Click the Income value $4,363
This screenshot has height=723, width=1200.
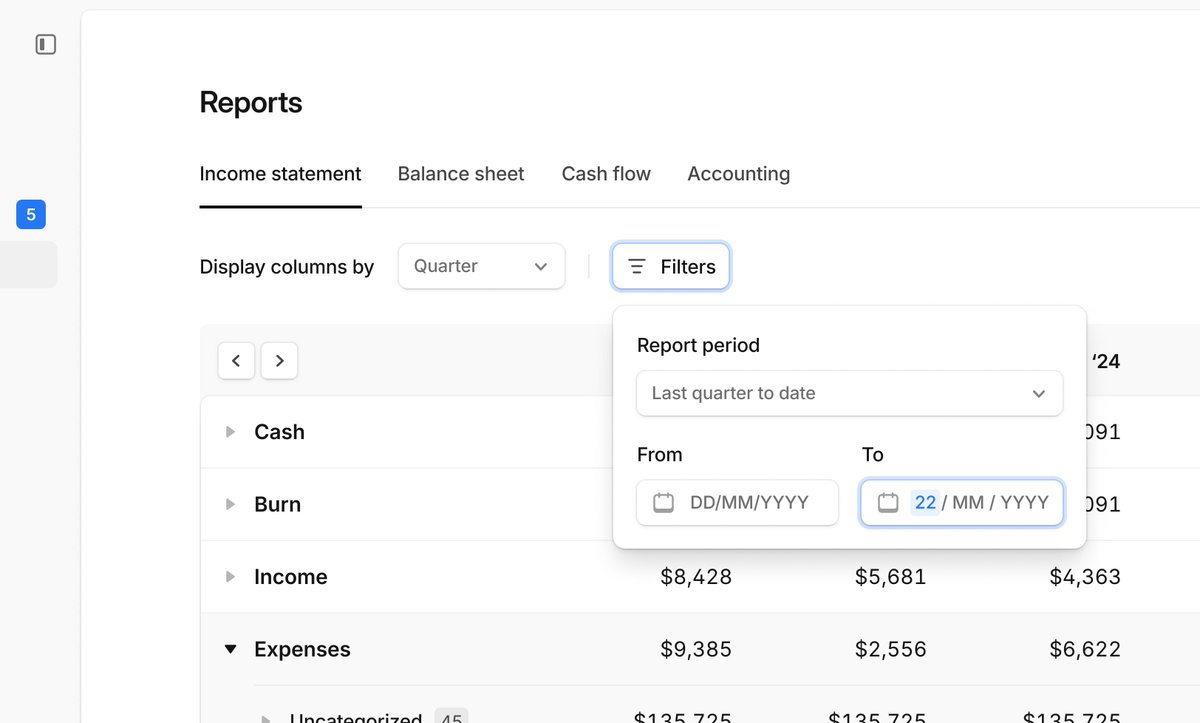coord(1085,577)
